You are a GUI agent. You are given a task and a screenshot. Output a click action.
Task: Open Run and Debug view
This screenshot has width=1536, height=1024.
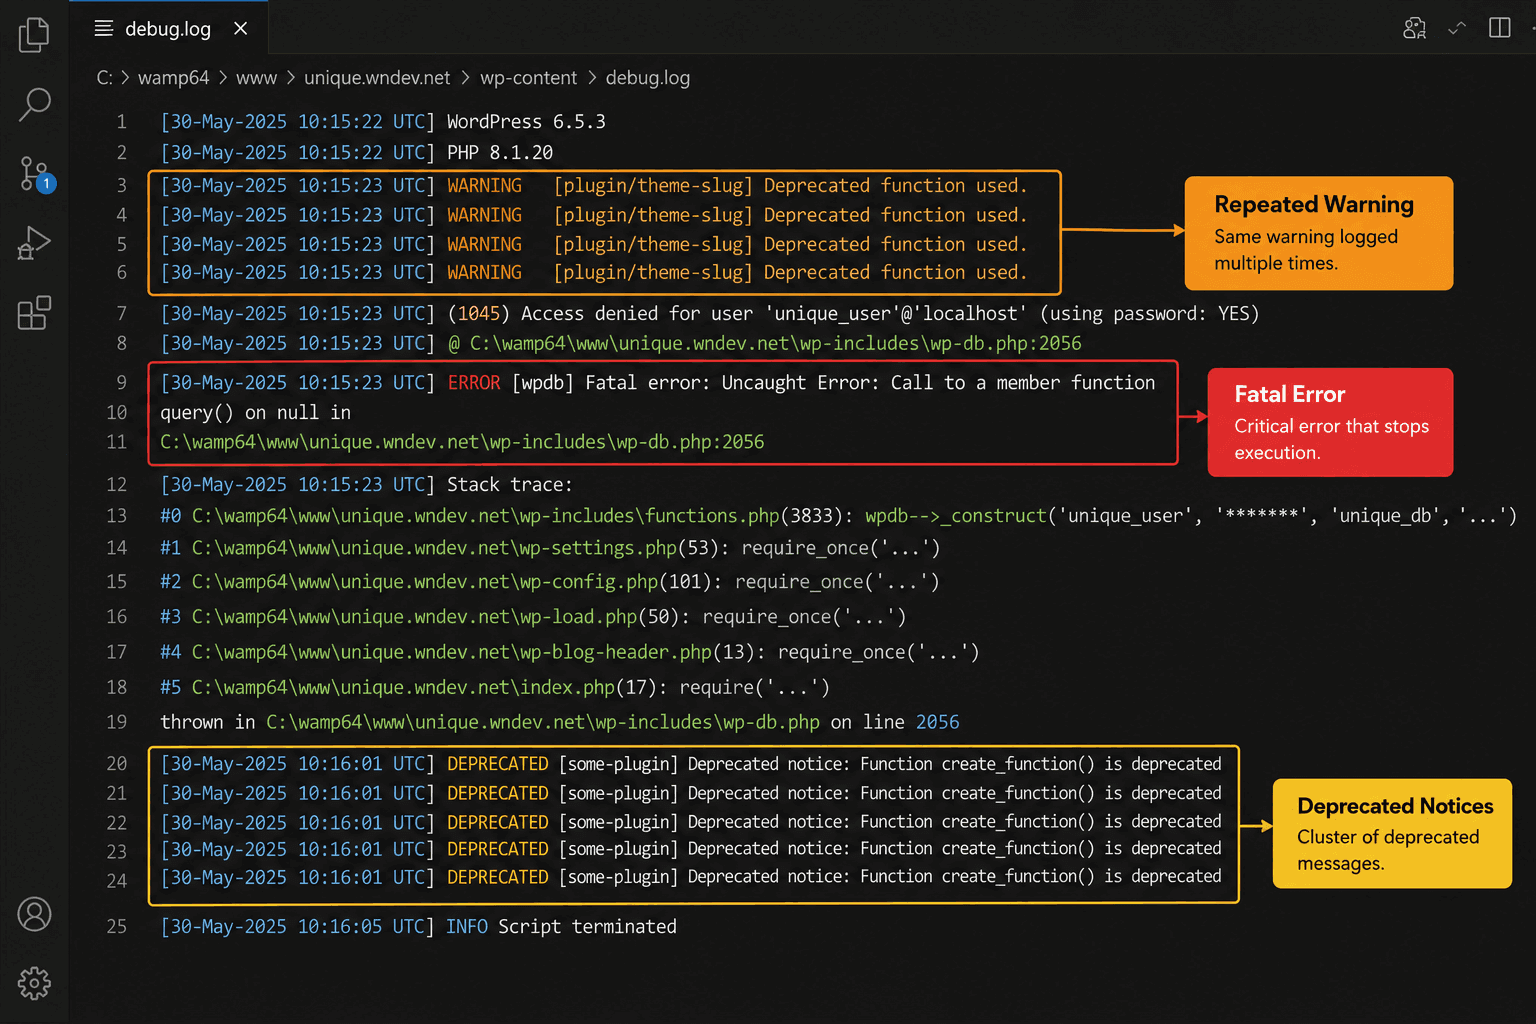pyautogui.click(x=34, y=243)
